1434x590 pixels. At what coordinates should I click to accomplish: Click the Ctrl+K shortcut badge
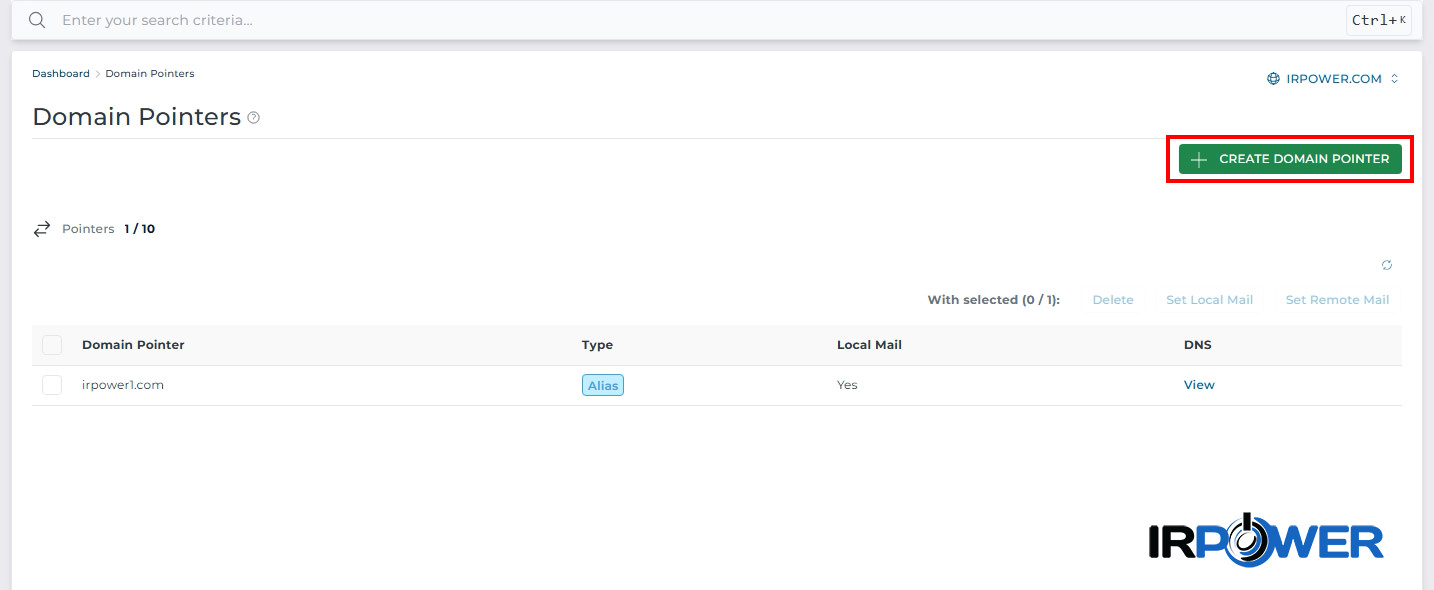(1379, 20)
